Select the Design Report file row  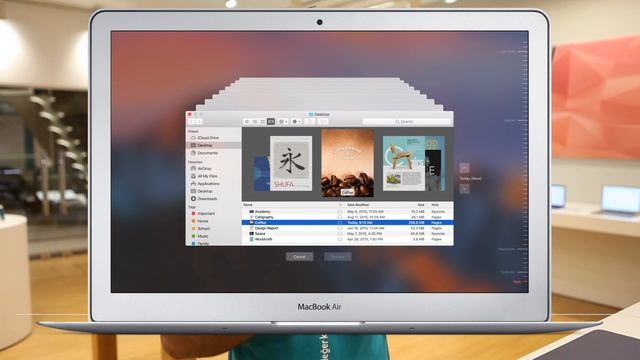pos(347,228)
